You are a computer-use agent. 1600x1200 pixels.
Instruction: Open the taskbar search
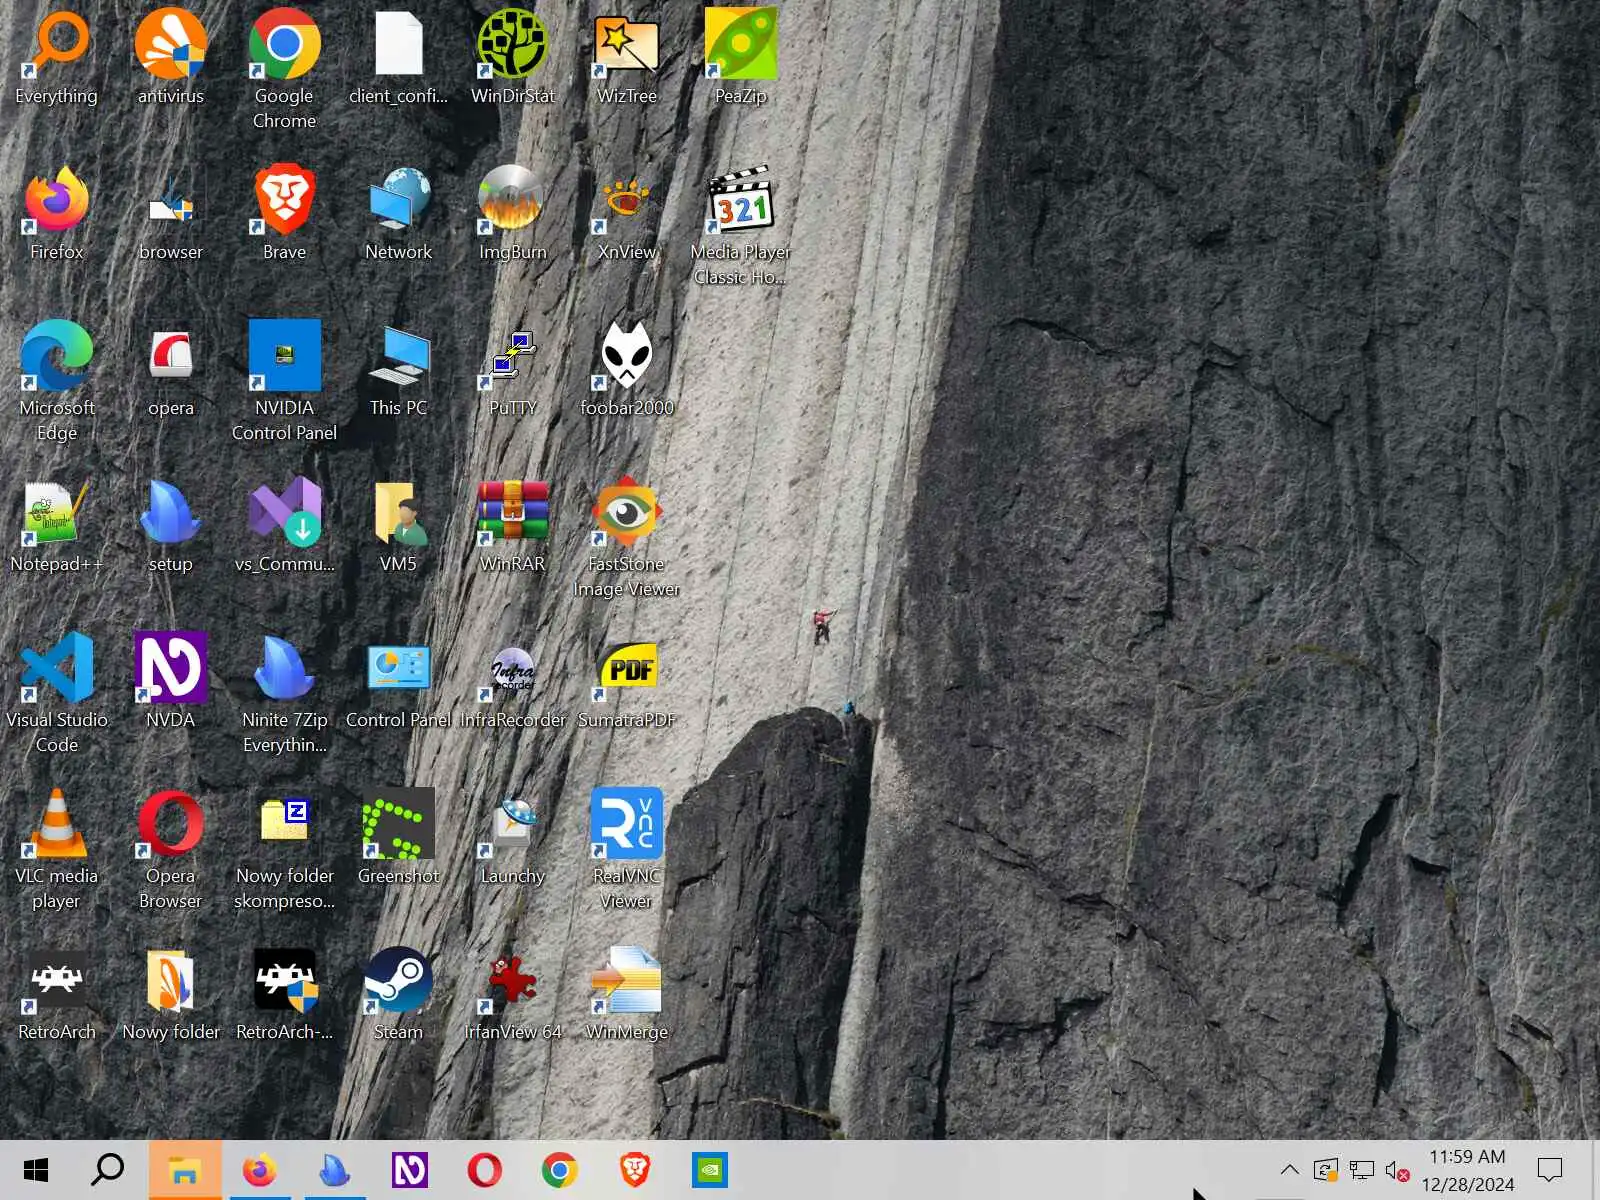pyautogui.click(x=108, y=1170)
